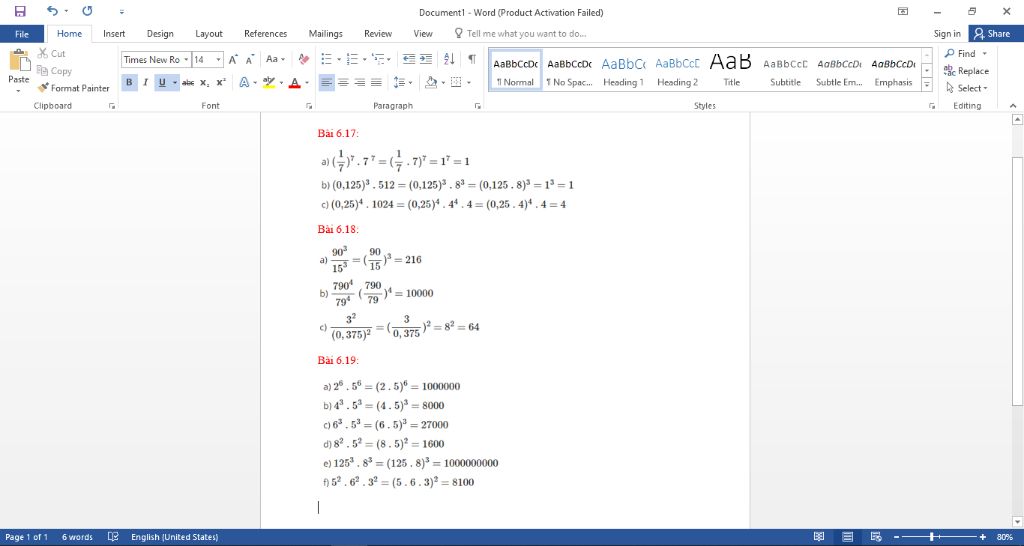
Task: Decrease paragraph indent
Action: click(409, 59)
